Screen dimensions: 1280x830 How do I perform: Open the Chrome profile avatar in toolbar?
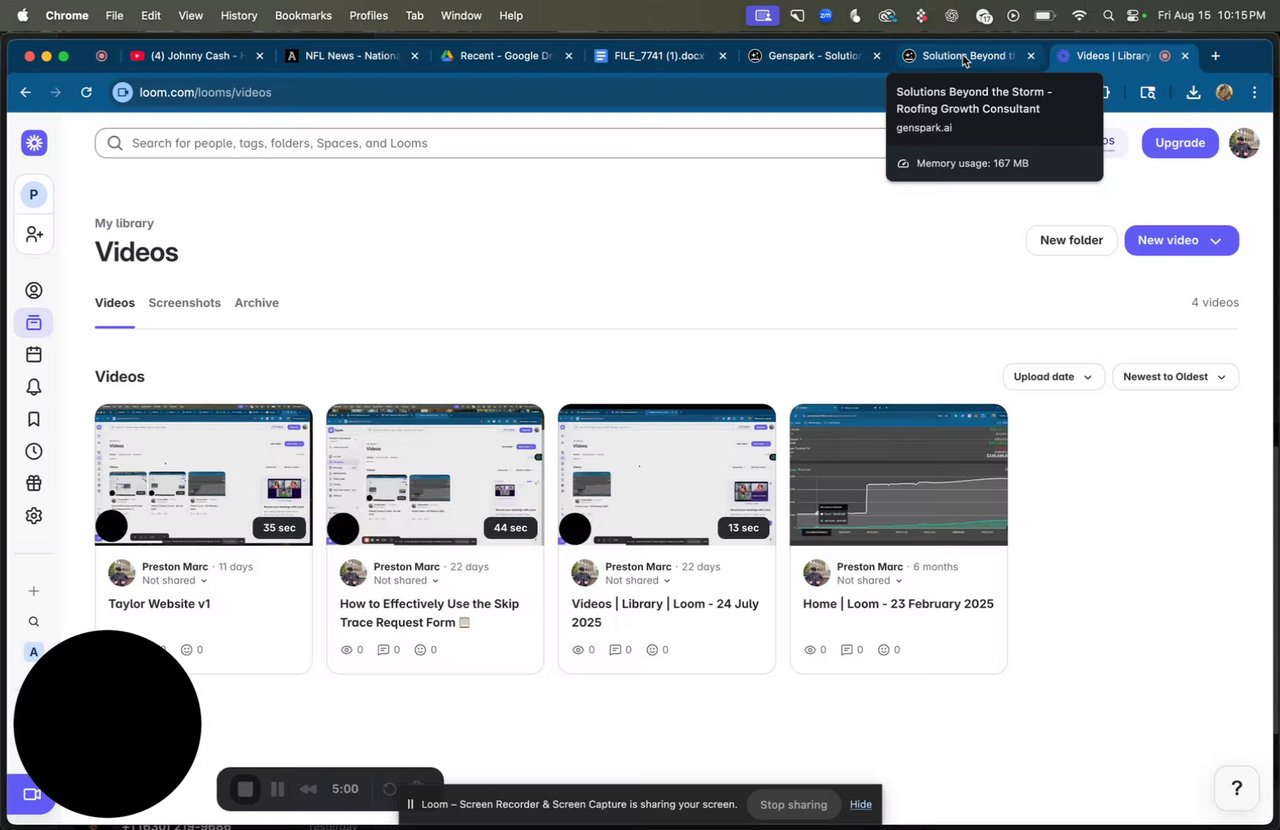pos(1224,92)
